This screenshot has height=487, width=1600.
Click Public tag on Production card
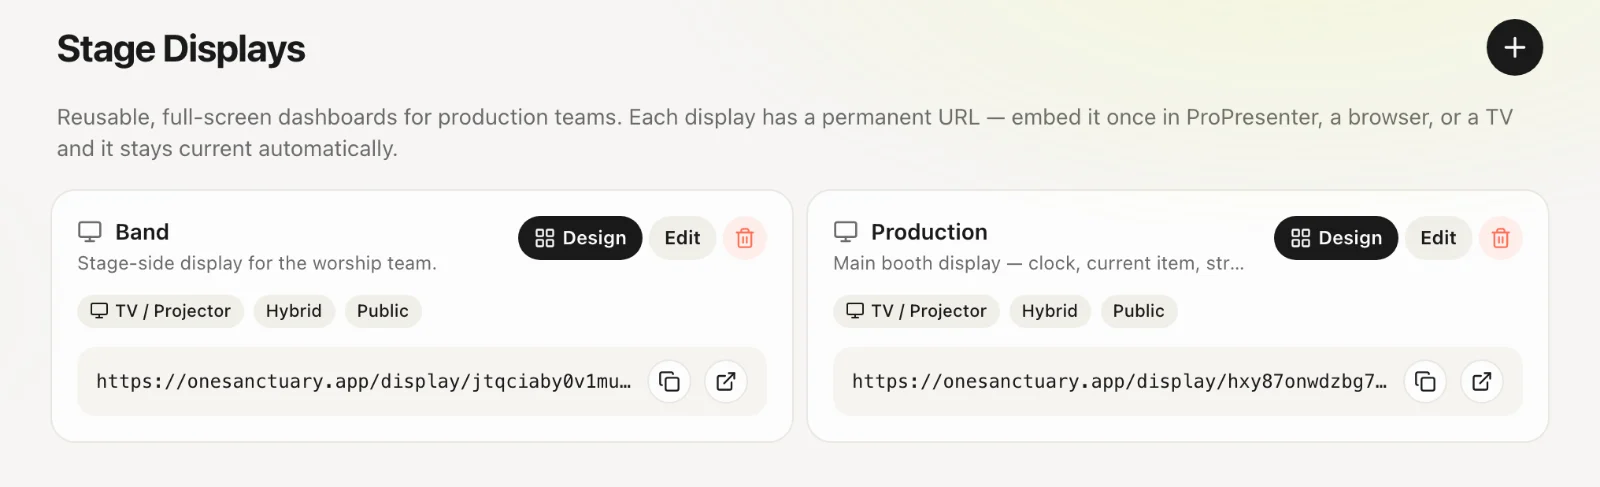click(1139, 311)
